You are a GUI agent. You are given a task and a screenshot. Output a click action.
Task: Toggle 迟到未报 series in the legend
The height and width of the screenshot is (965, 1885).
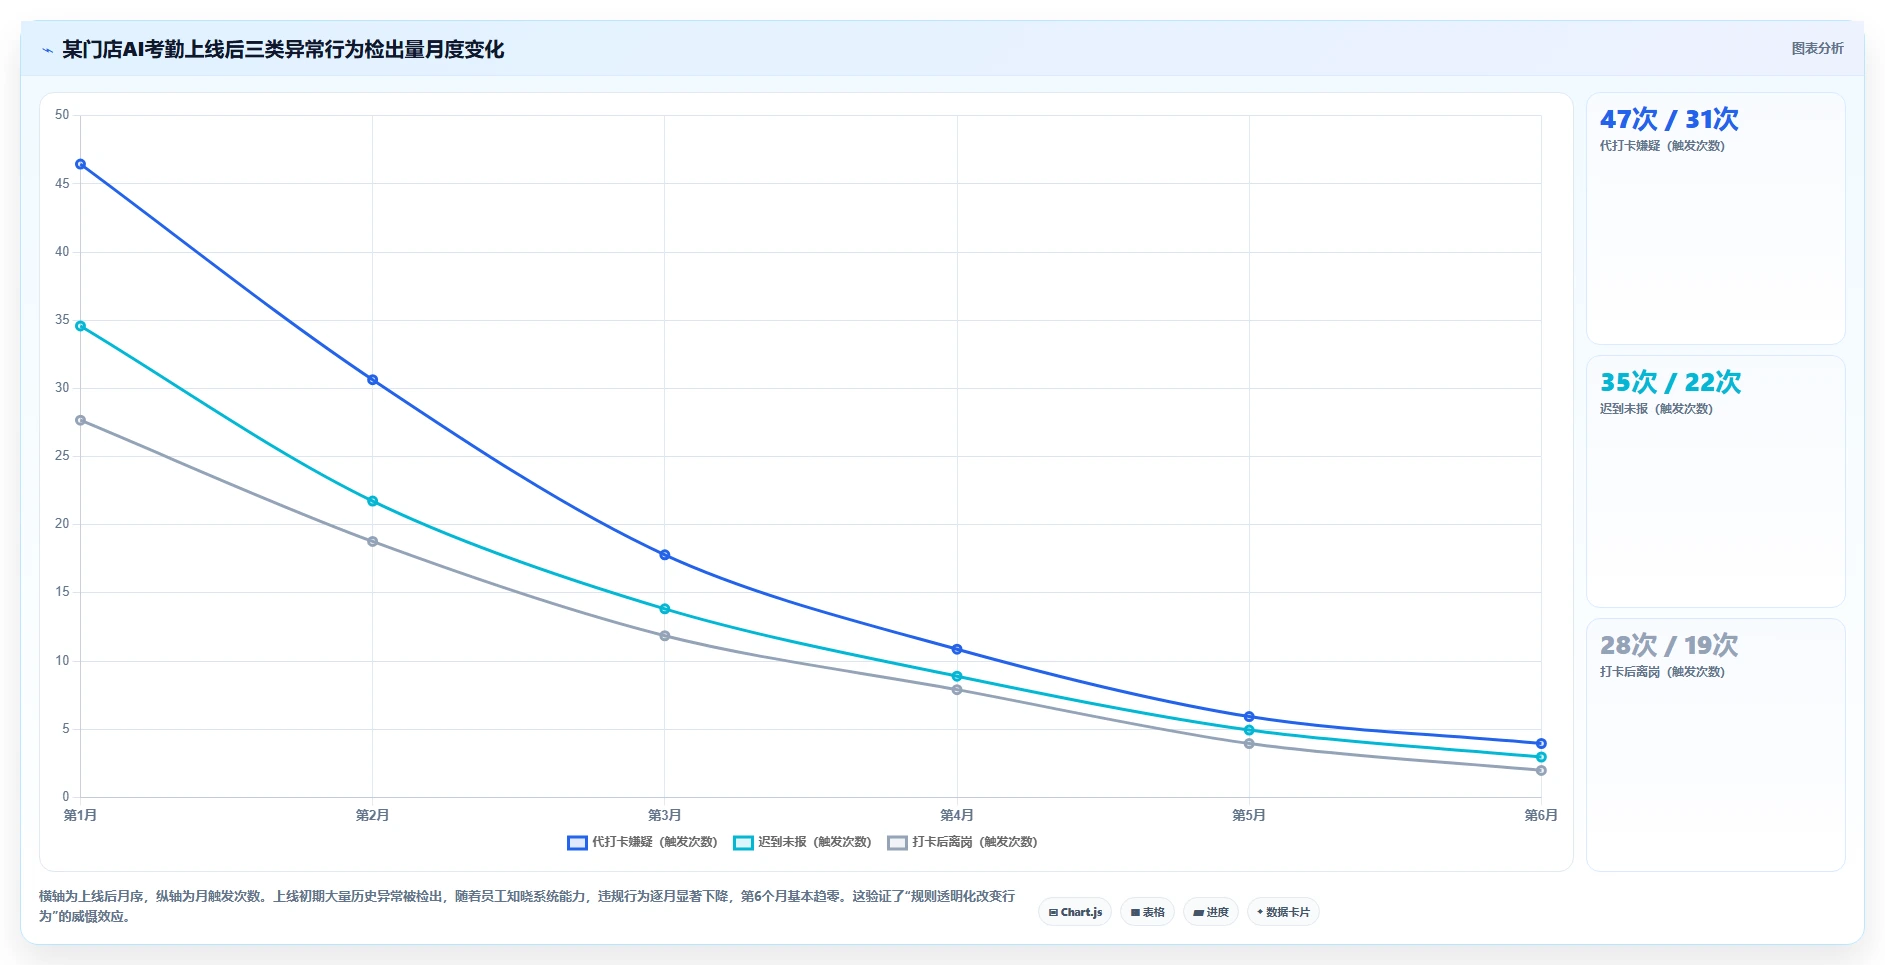pyautogui.click(x=802, y=842)
